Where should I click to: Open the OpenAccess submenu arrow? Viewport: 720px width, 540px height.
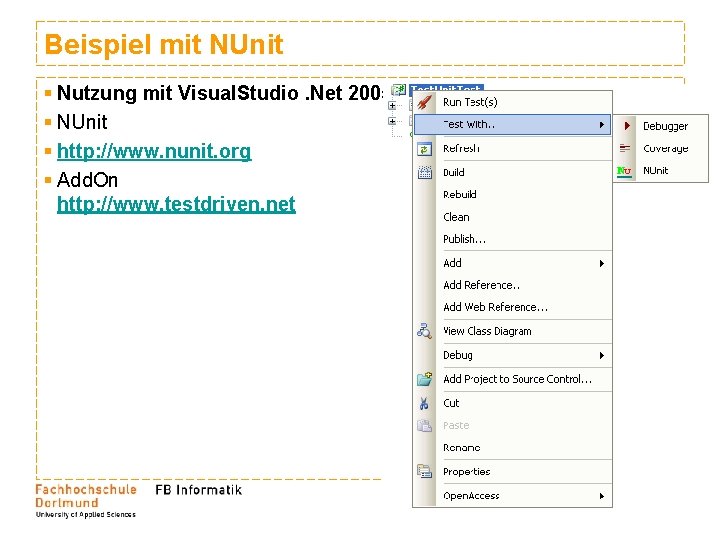pyautogui.click(x=602, y=496)
